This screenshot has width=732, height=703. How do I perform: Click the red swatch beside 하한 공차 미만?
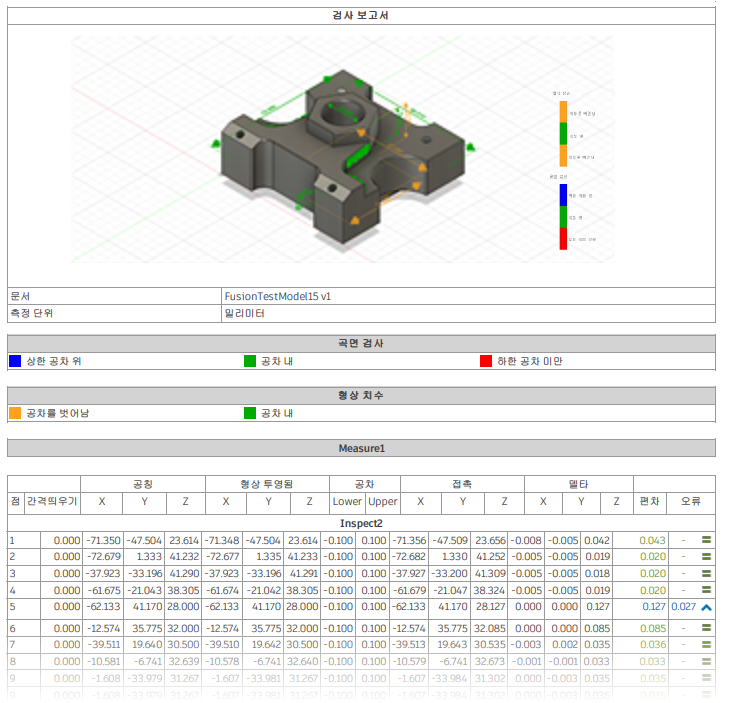click(x=486, y=361)
